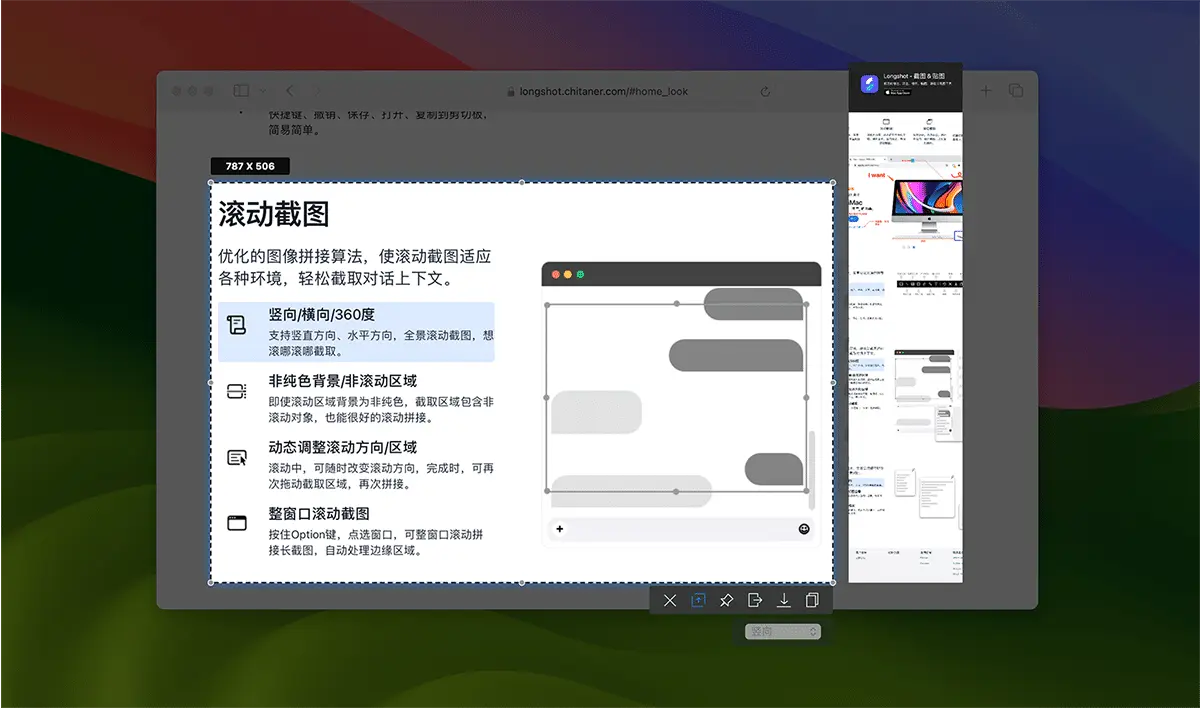Image resolution: width=1200 pixels, height=708 pixels.
Task: Open a new tab with the plus icon
Action: coord(985,89)
